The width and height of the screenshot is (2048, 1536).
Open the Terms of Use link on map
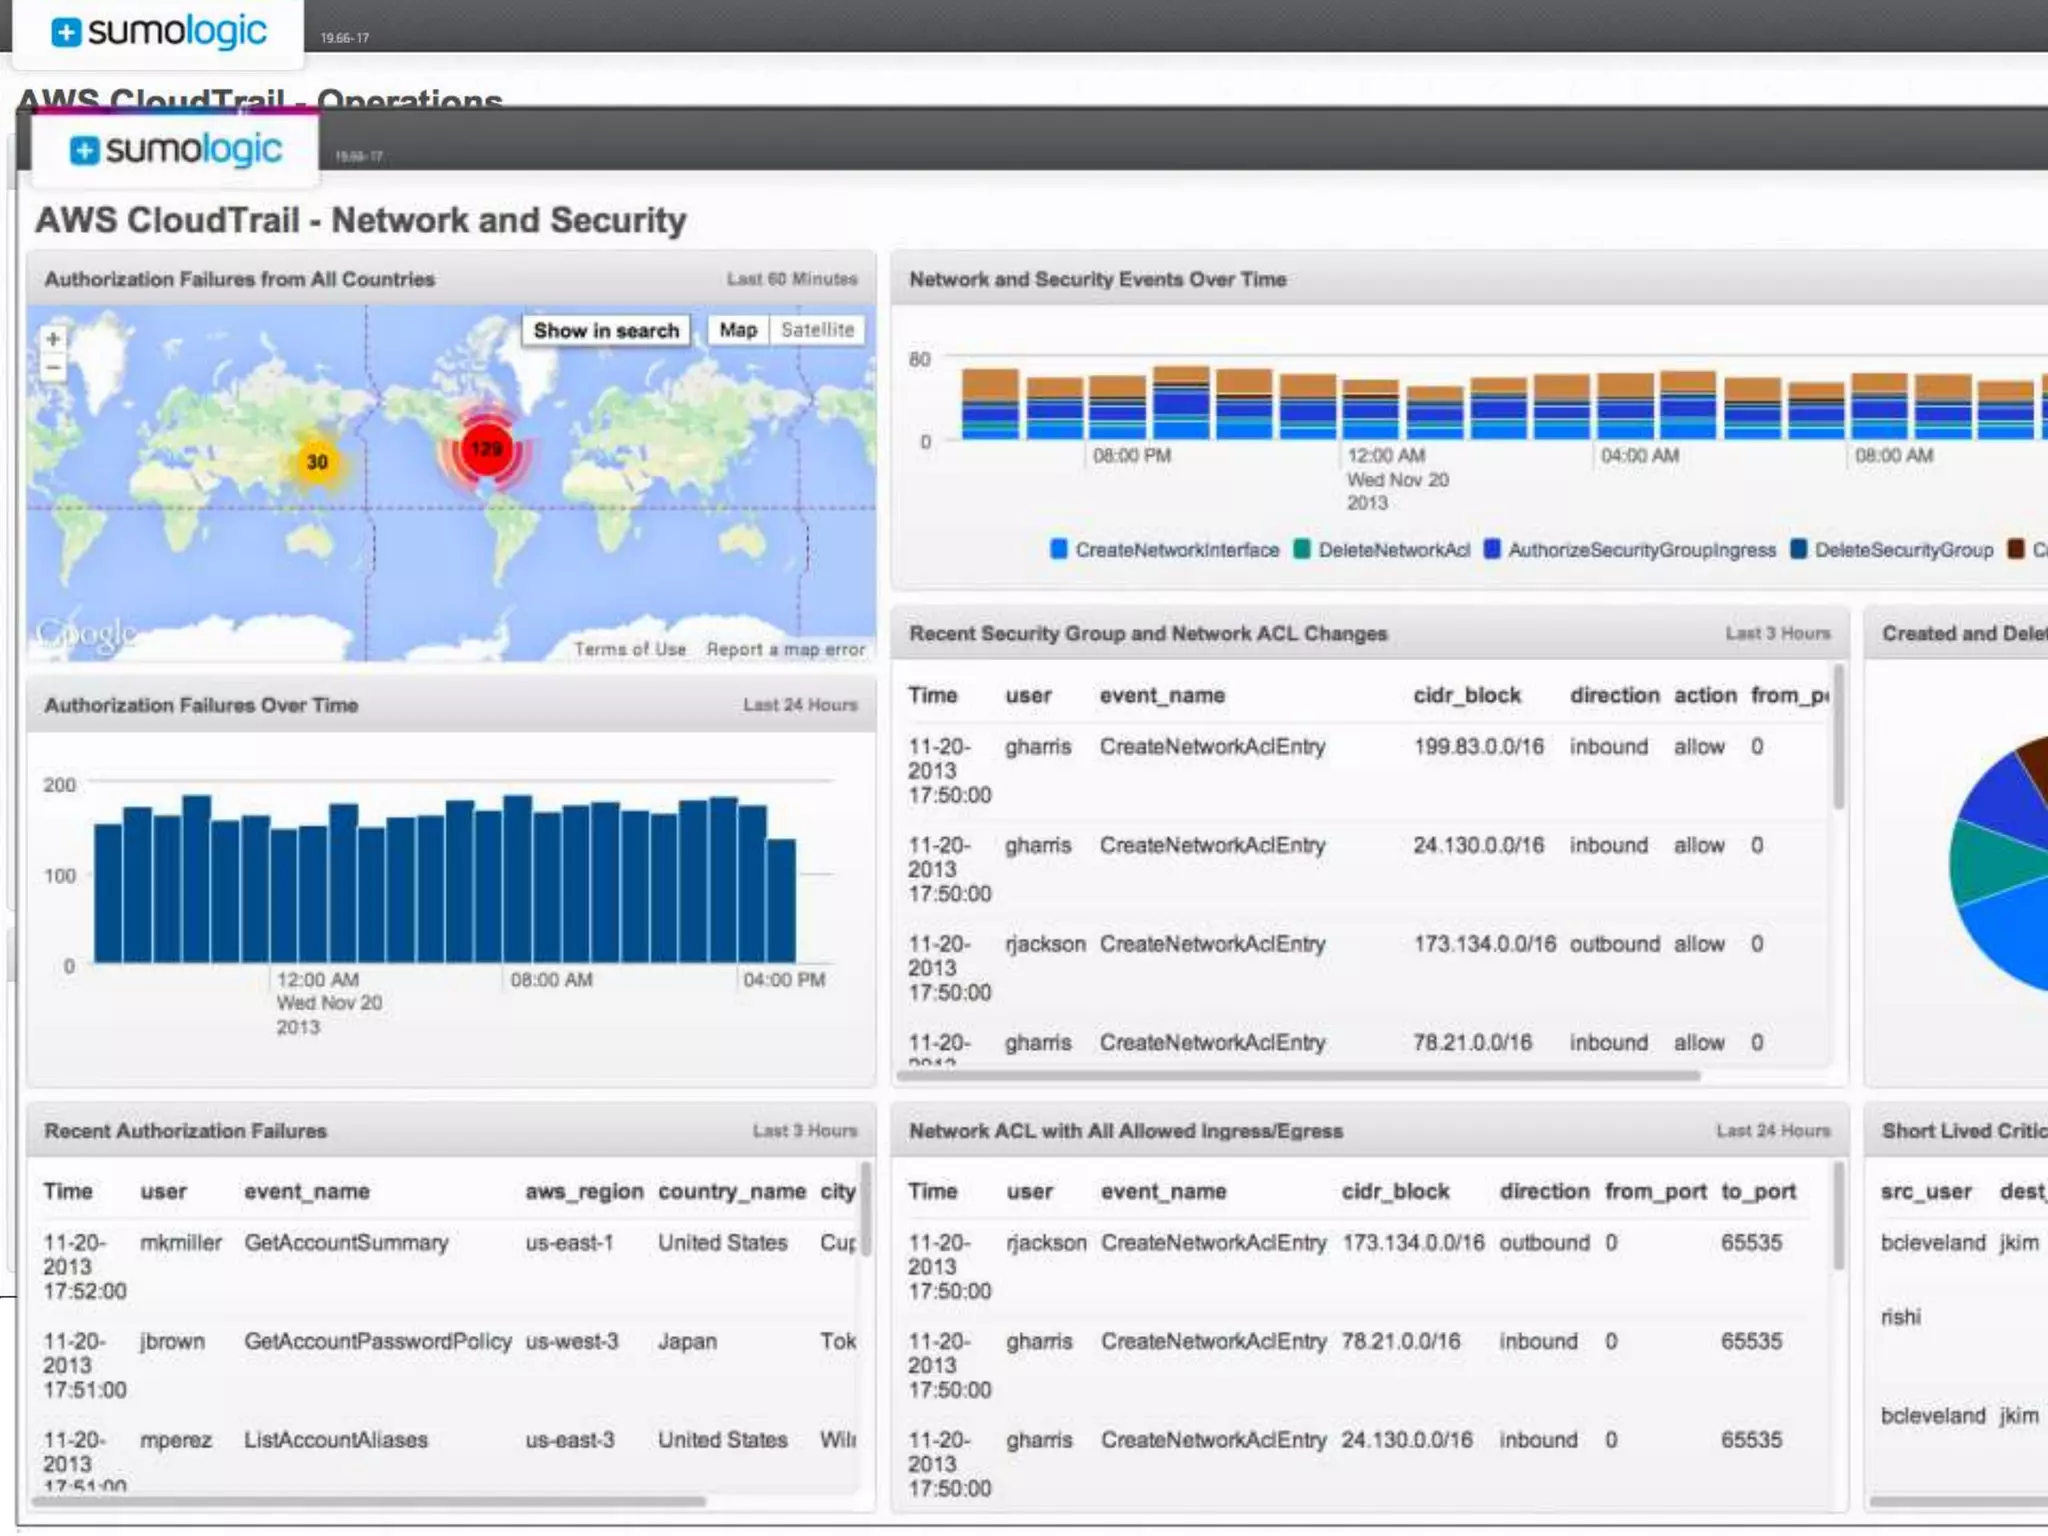tap(630, 649)
